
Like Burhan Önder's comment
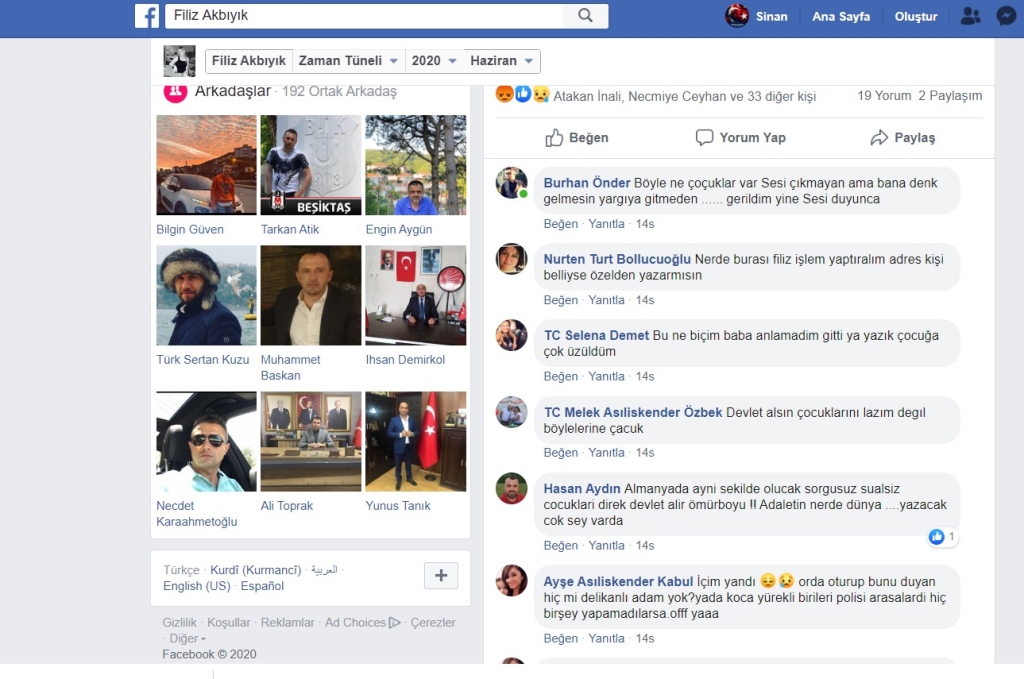click(x=560, y=224)
